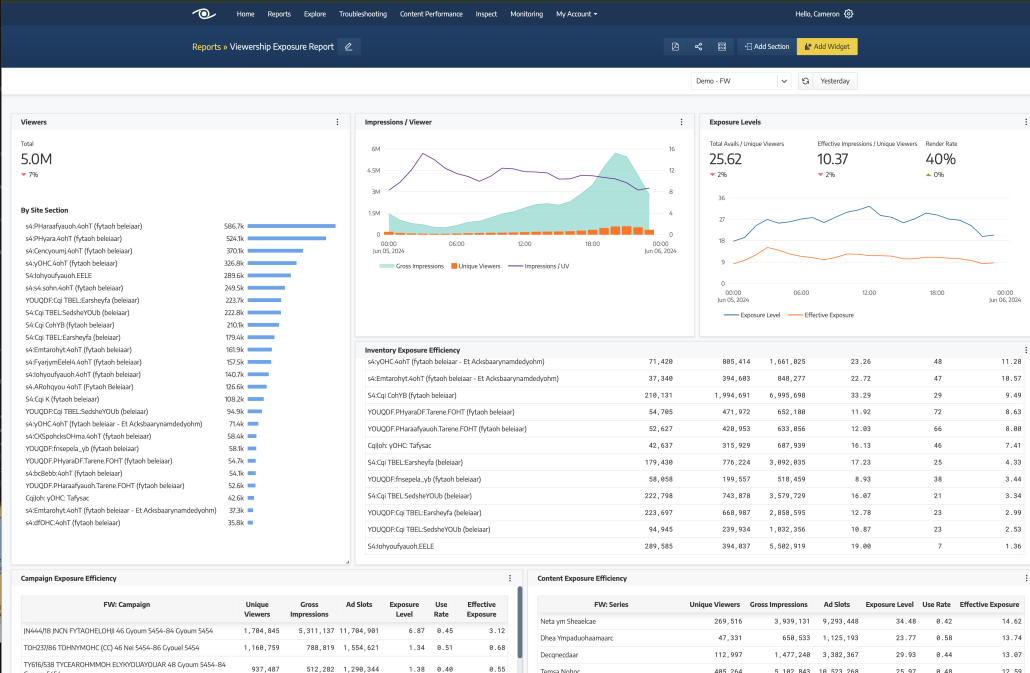Go to the Troubleshooting menu

(362, 14)
